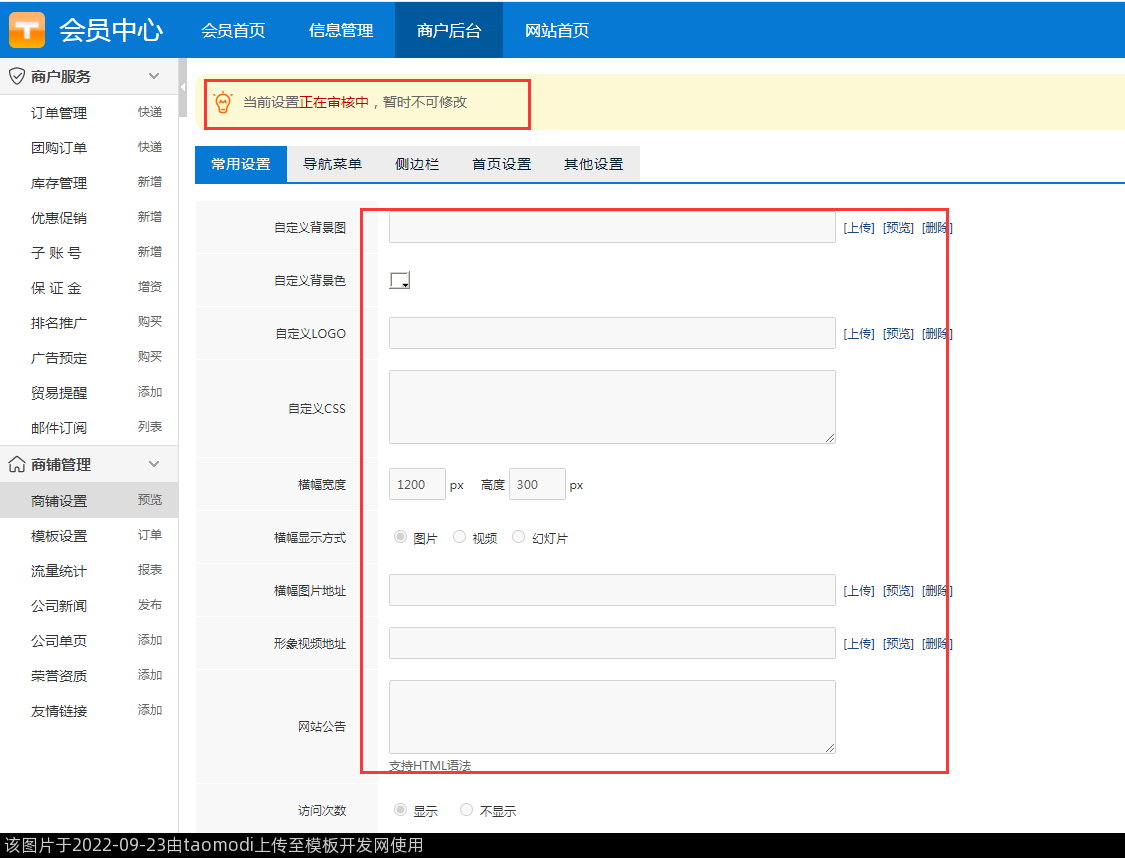
Task: Collapse the sidebar using the arrow handle
Action: point(183,88)
